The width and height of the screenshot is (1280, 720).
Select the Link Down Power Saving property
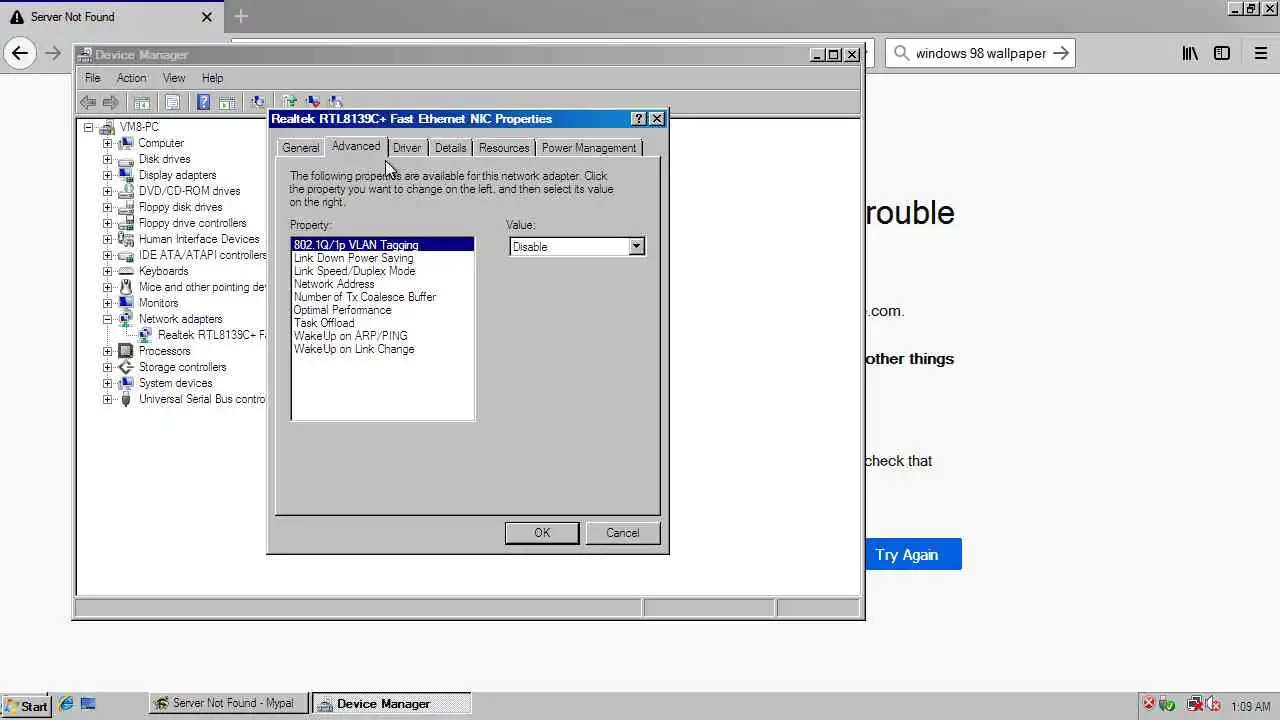[353, 258]
